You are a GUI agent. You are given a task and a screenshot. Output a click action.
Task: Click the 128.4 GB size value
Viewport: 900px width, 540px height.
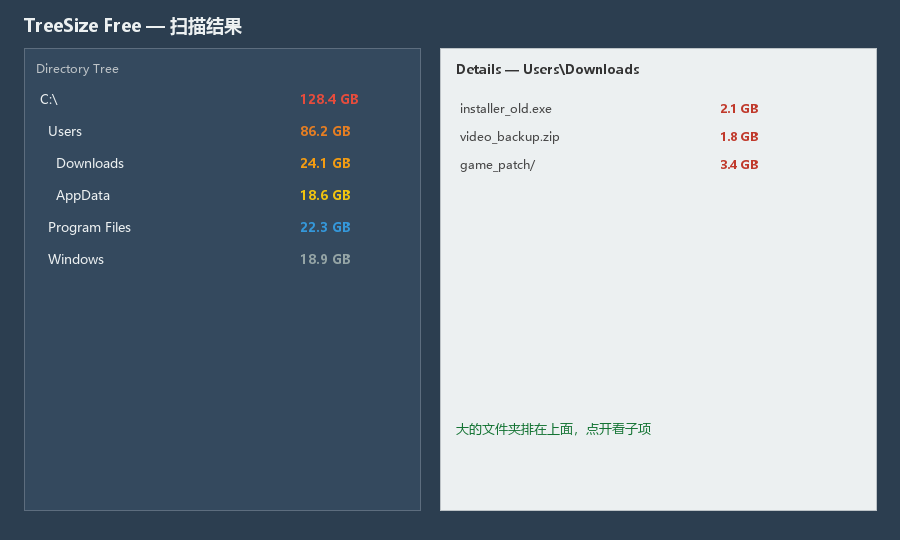pyautogui.click(x=329, y=99)
